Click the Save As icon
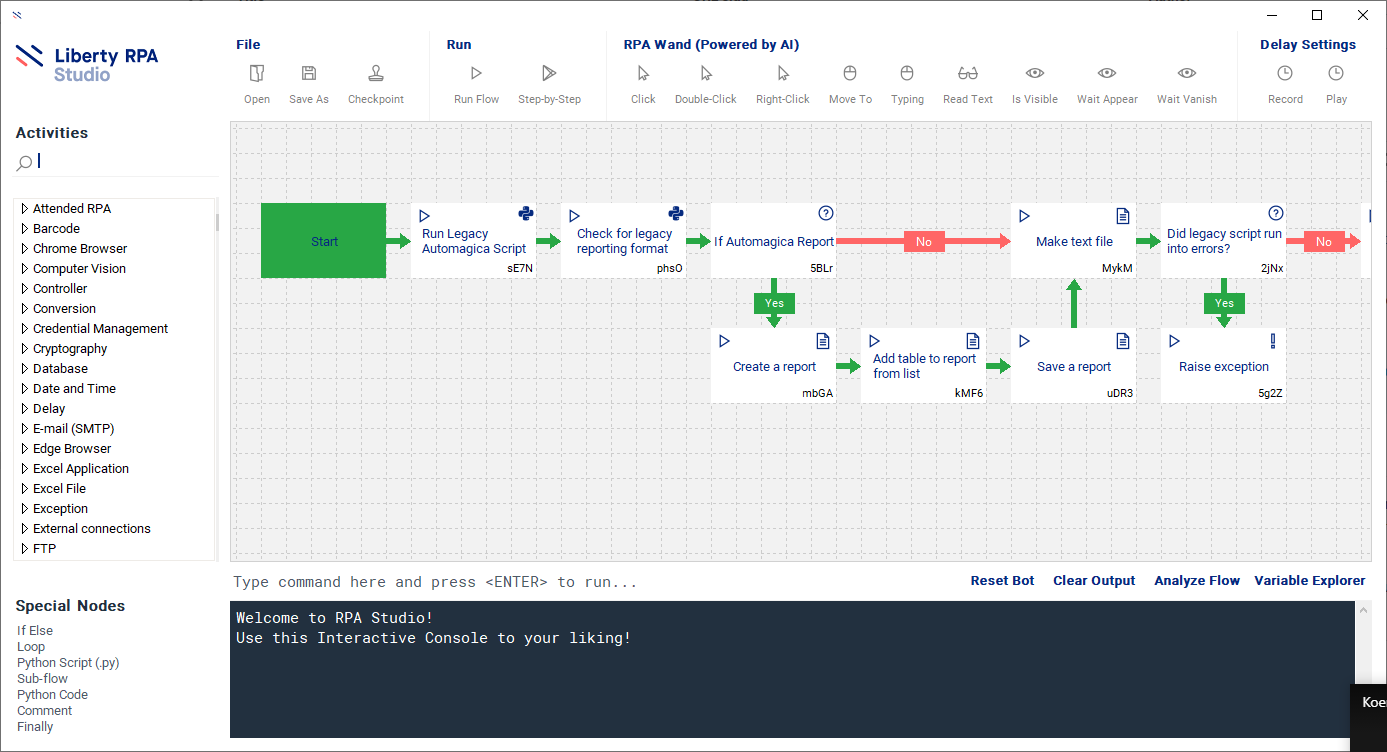Viewport: 1387px width, 752px height. [309, 74]
